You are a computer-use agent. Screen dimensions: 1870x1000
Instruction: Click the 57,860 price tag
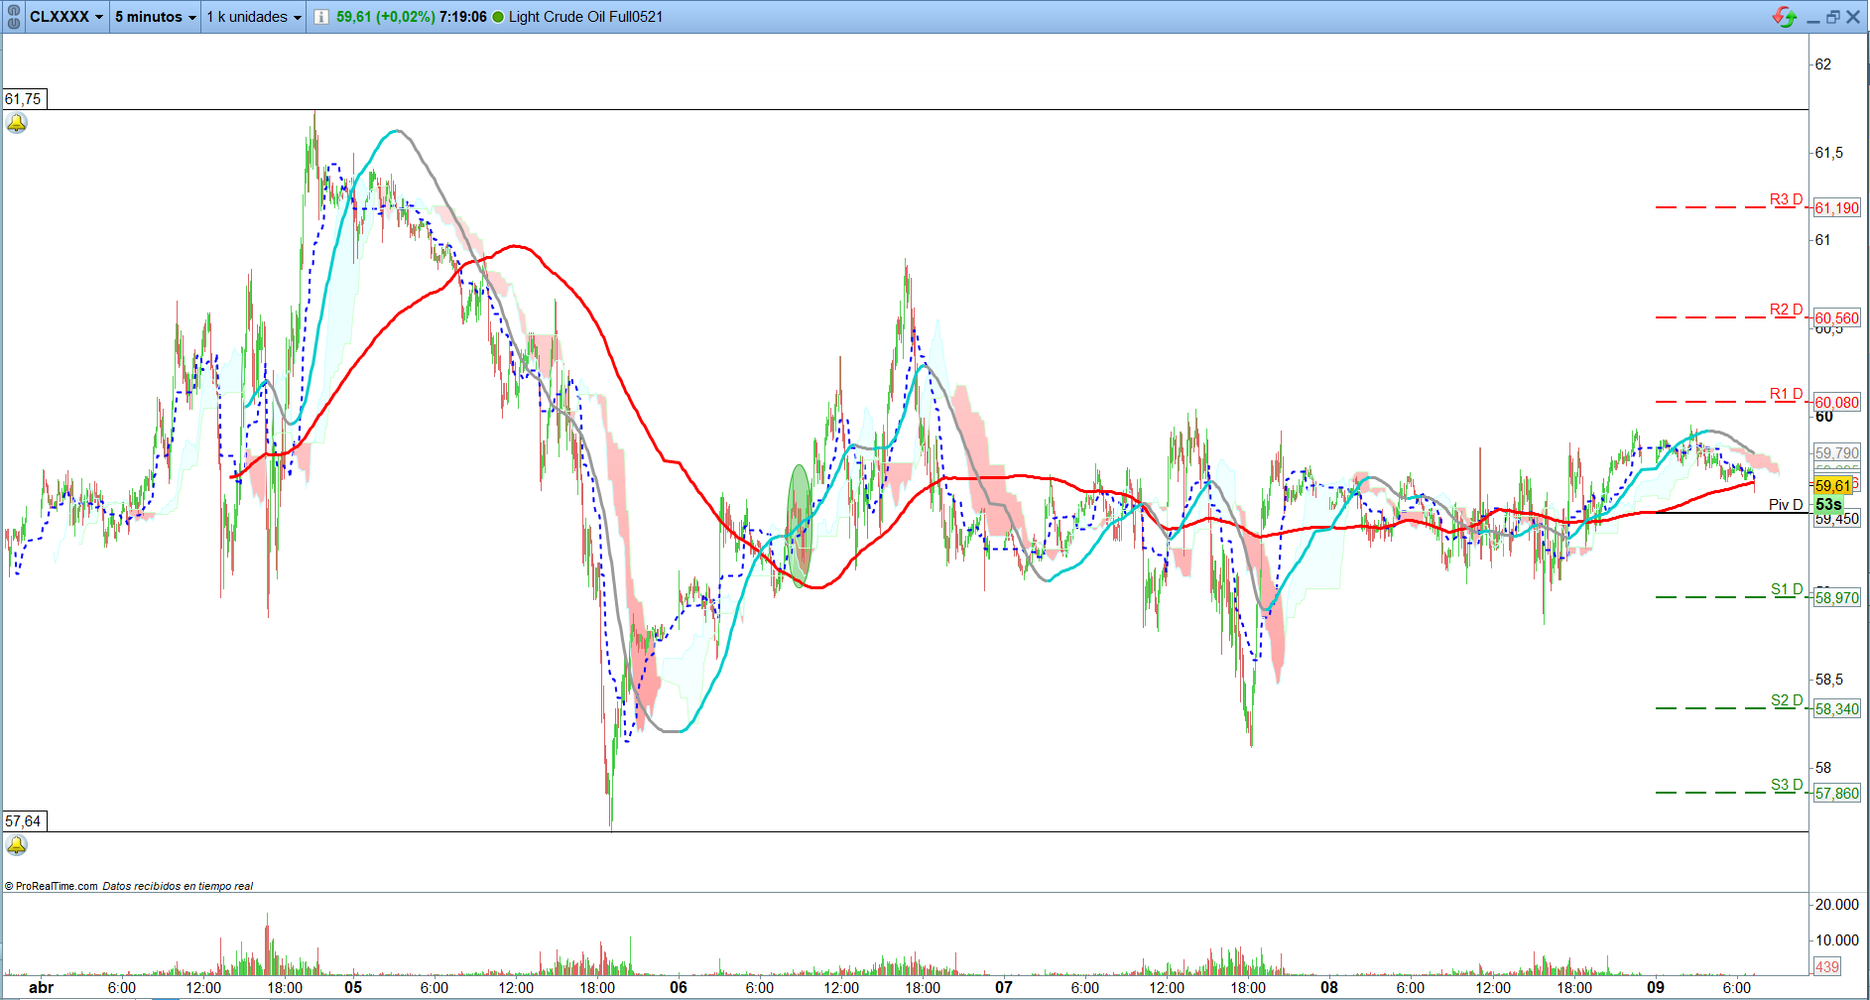click(x=1837, y=793)
